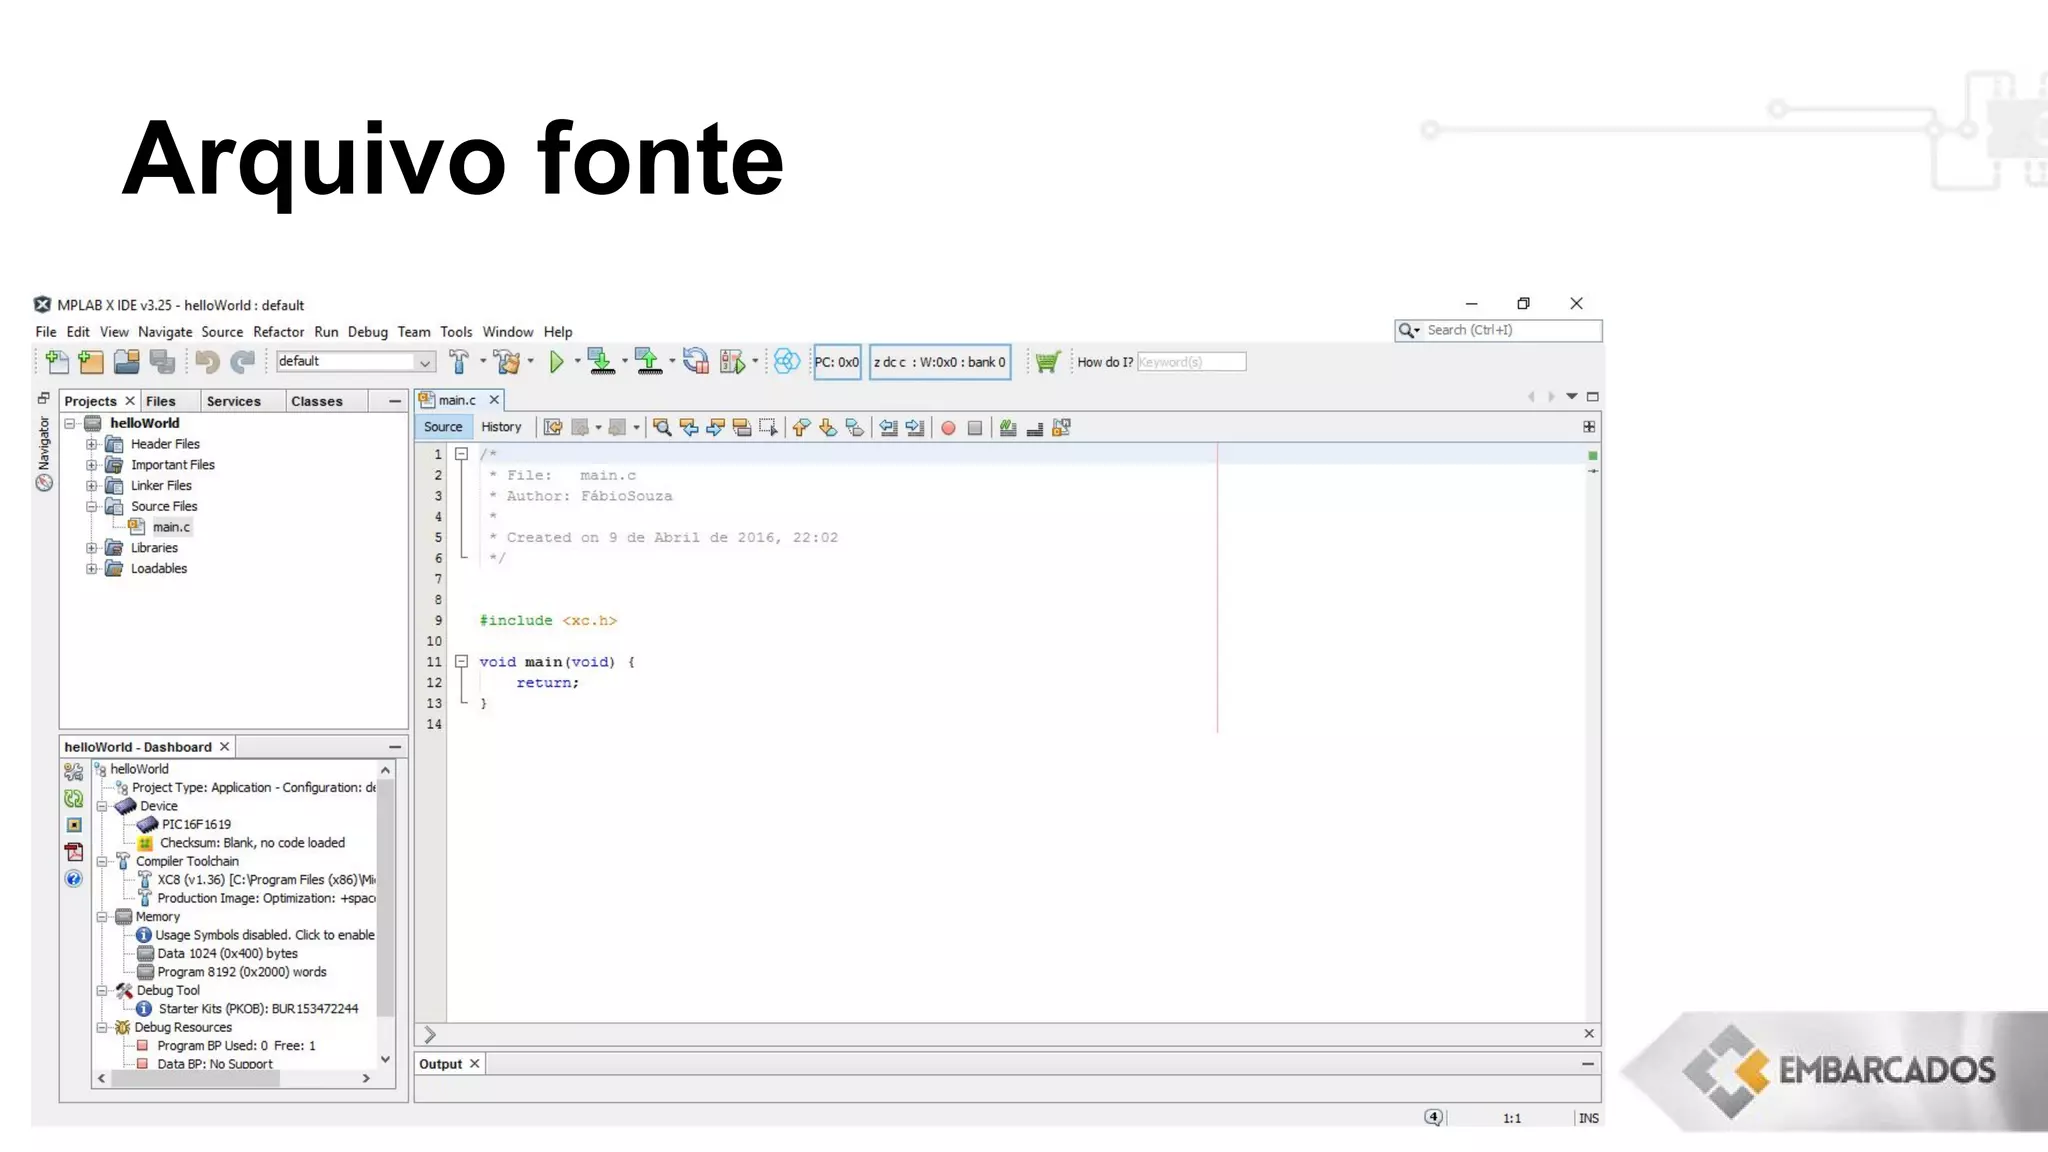
Task: Click the green Run Project arrow
Action: (x=557, y=362)
